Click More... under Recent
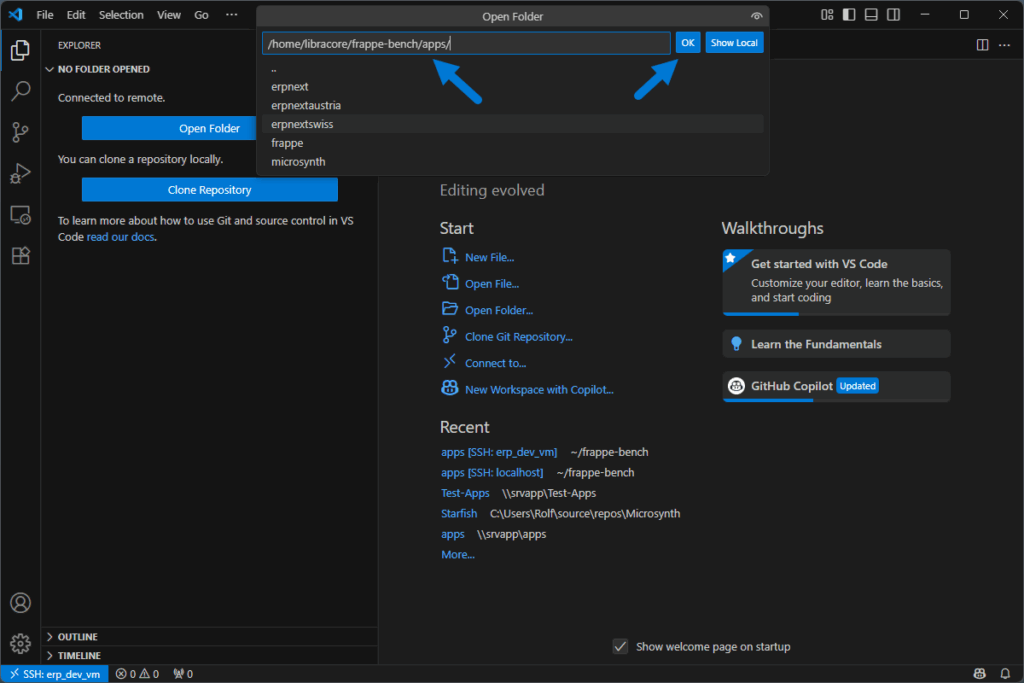 (x=458, y=555)
